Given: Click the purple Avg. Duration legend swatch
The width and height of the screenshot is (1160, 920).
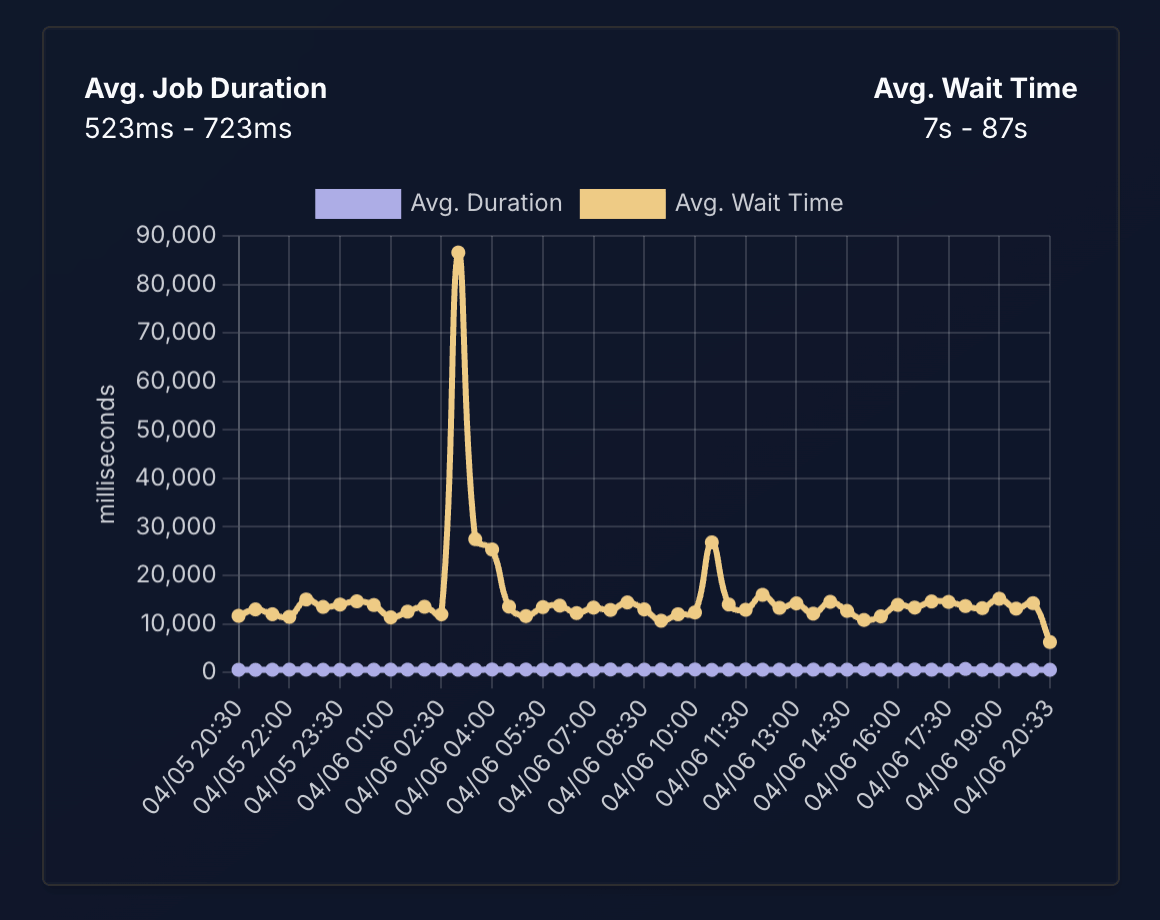Looking at the screenshot, I should click(x=357, y=204).
